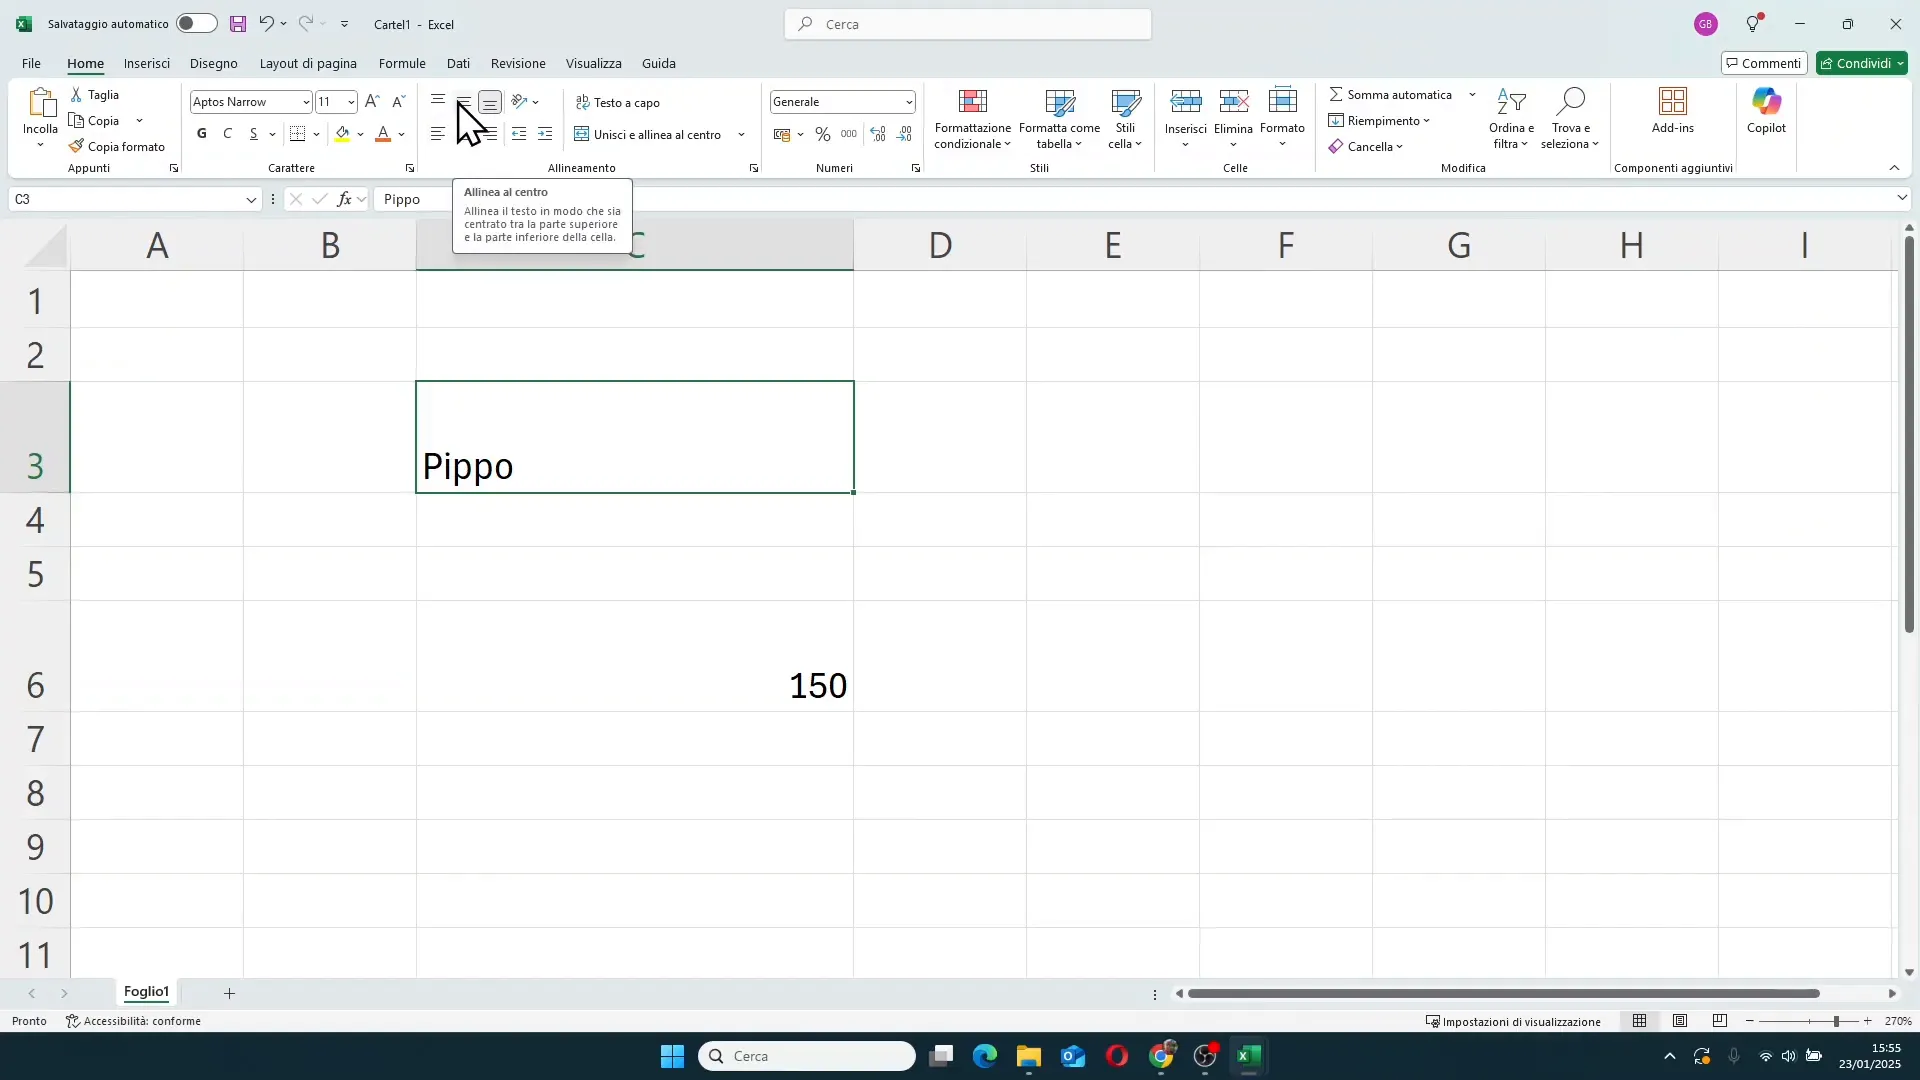This screenshot has height=1080, width=1920.
Task: Switch to normal view in status bar
Action: click(1640, 1021)
